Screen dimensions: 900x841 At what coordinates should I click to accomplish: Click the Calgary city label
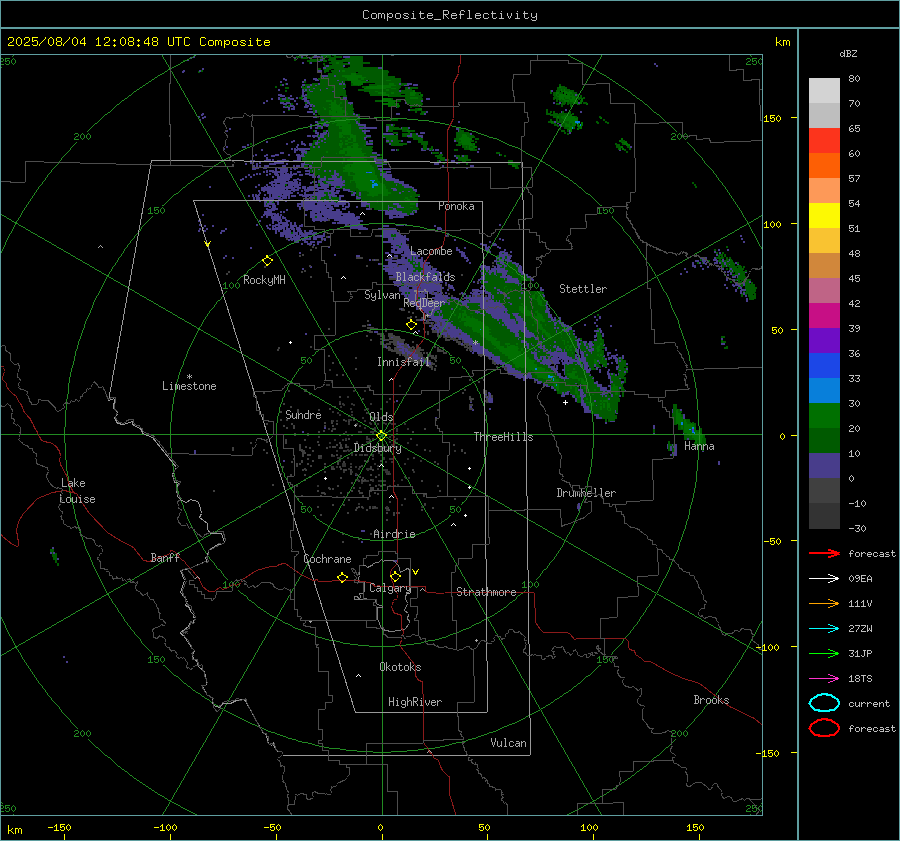[x=390, y=588]
